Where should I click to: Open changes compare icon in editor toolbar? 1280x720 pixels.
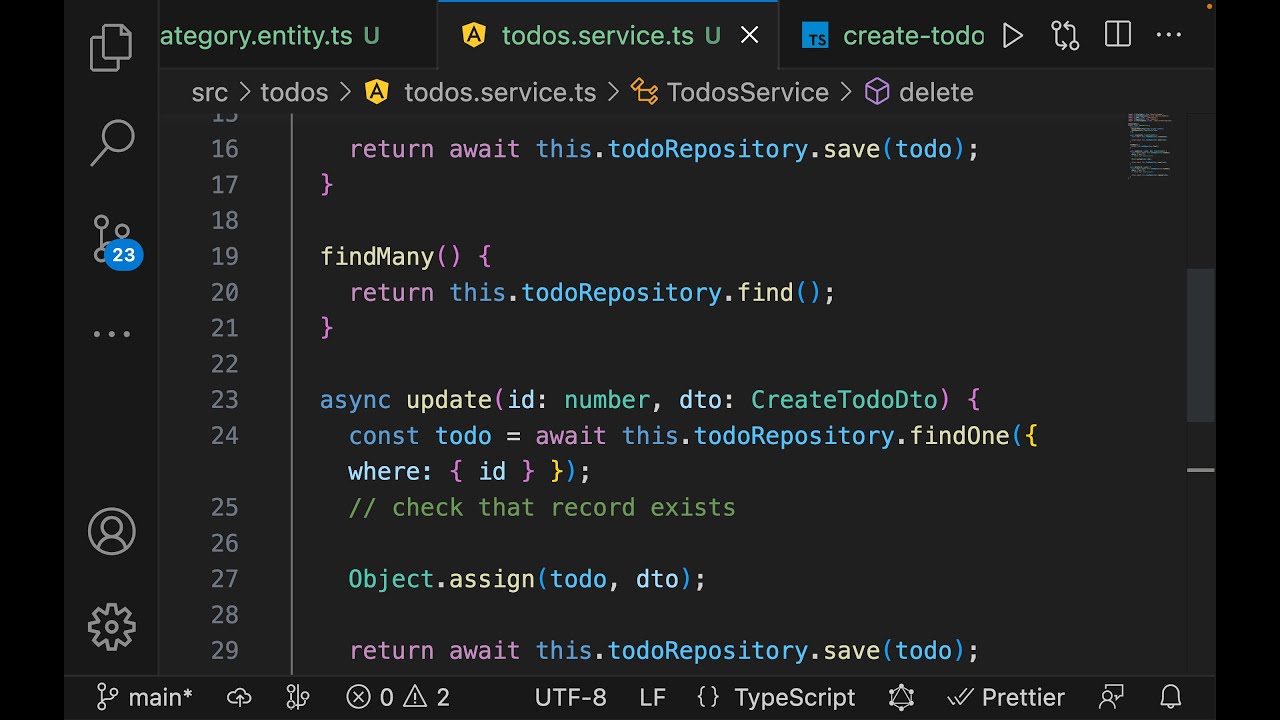pos(1065,36)
